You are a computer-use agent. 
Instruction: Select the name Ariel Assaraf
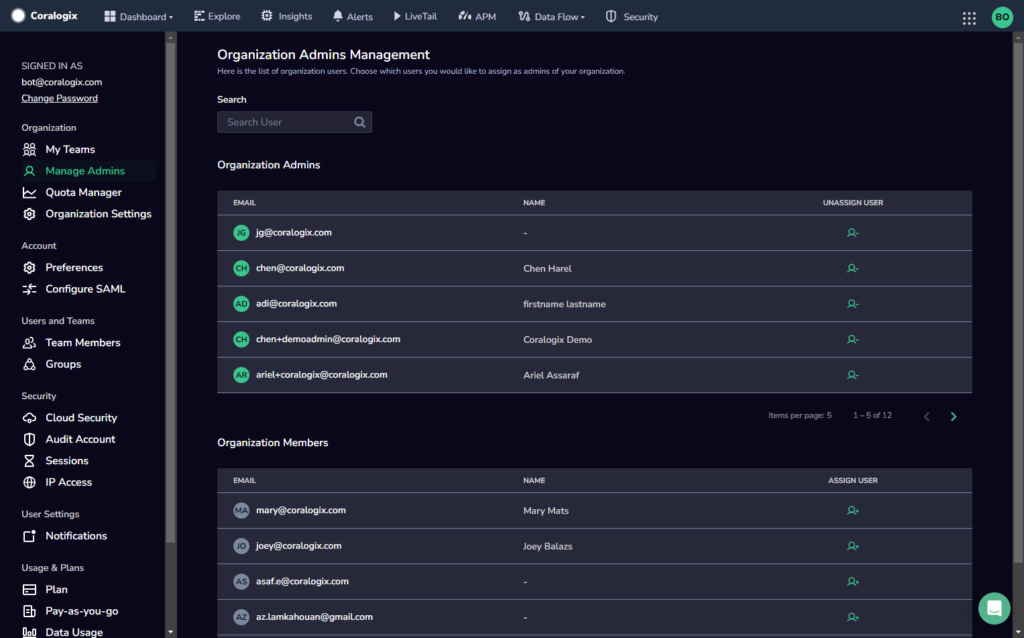pyautogui.click(x=551, y=375)
